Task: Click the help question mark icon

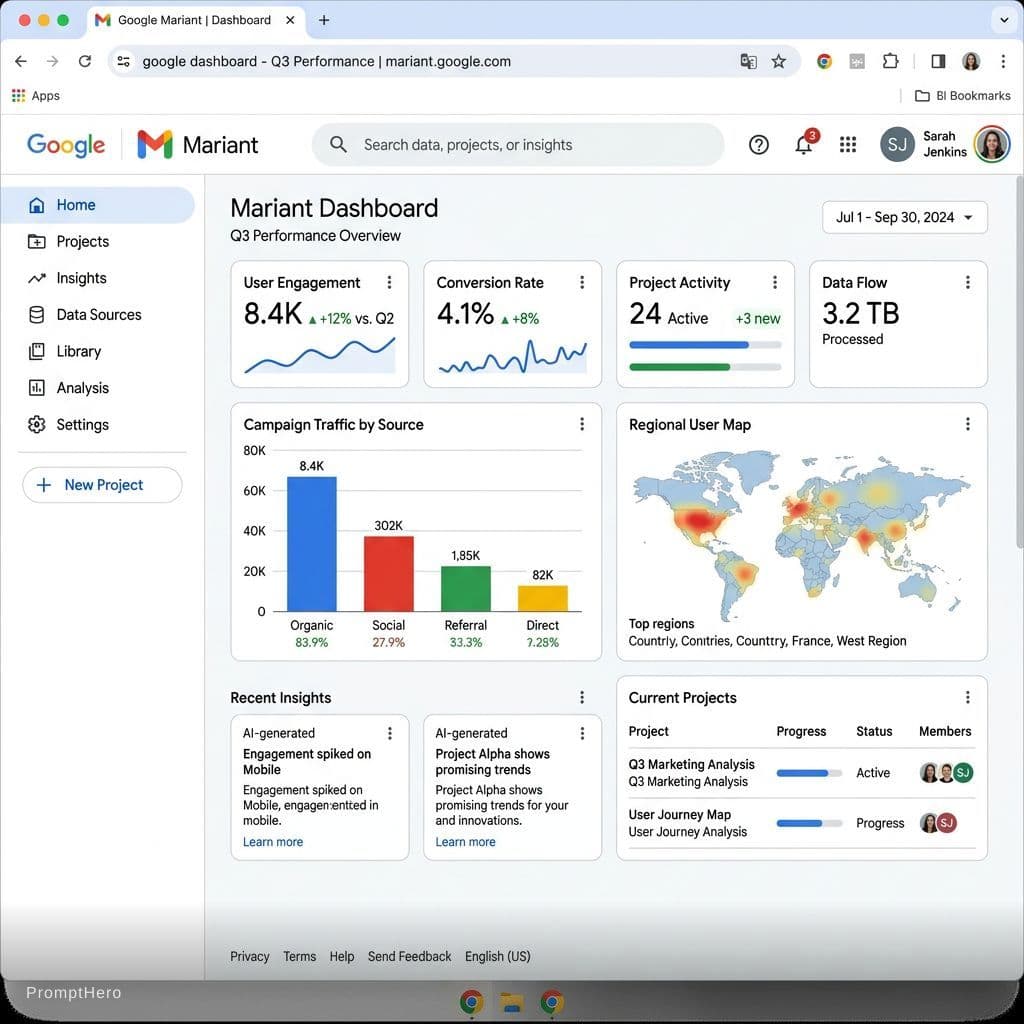Action: click(x=758, y=144)
